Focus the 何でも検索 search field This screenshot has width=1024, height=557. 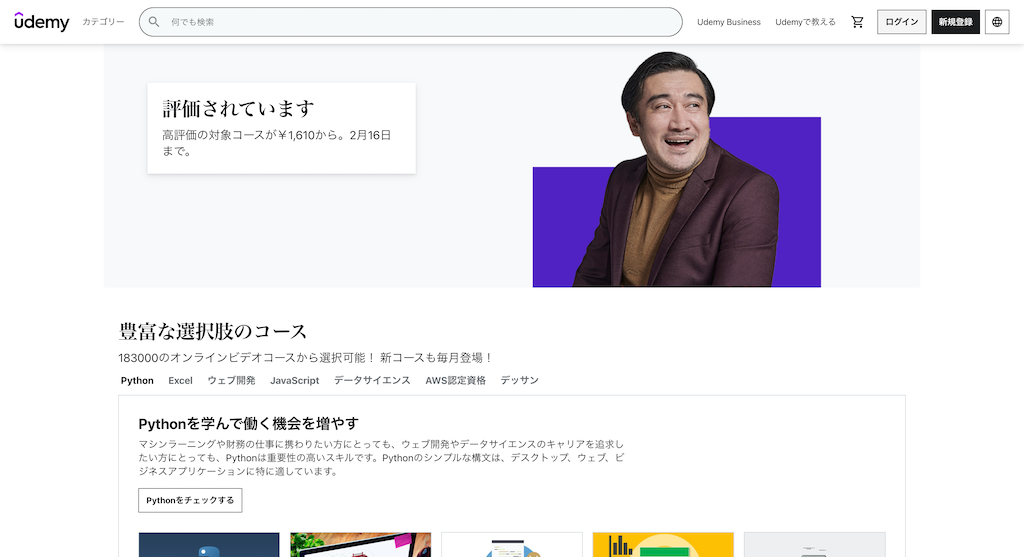410,22
